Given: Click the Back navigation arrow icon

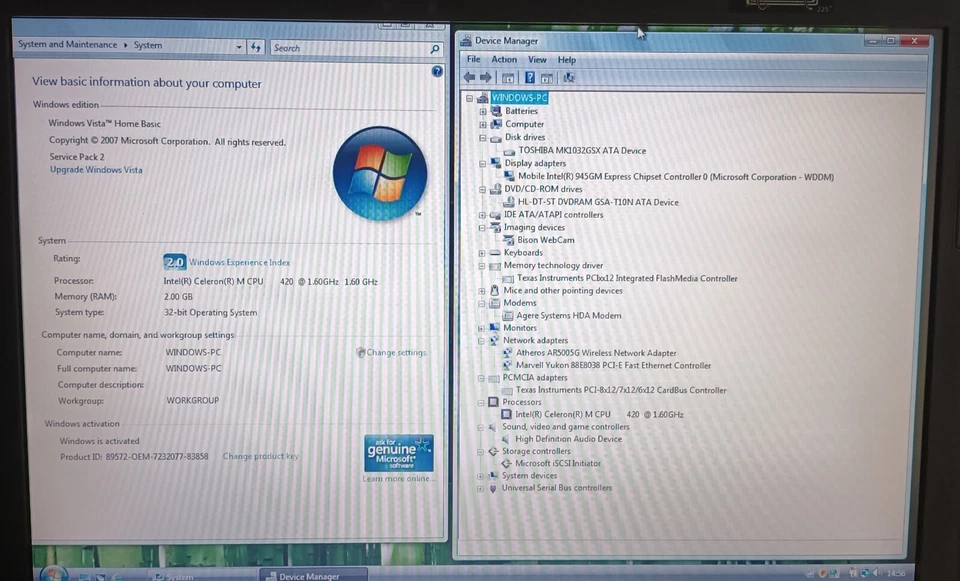Looking at the screenshot, I should click(x=471, y=77).
